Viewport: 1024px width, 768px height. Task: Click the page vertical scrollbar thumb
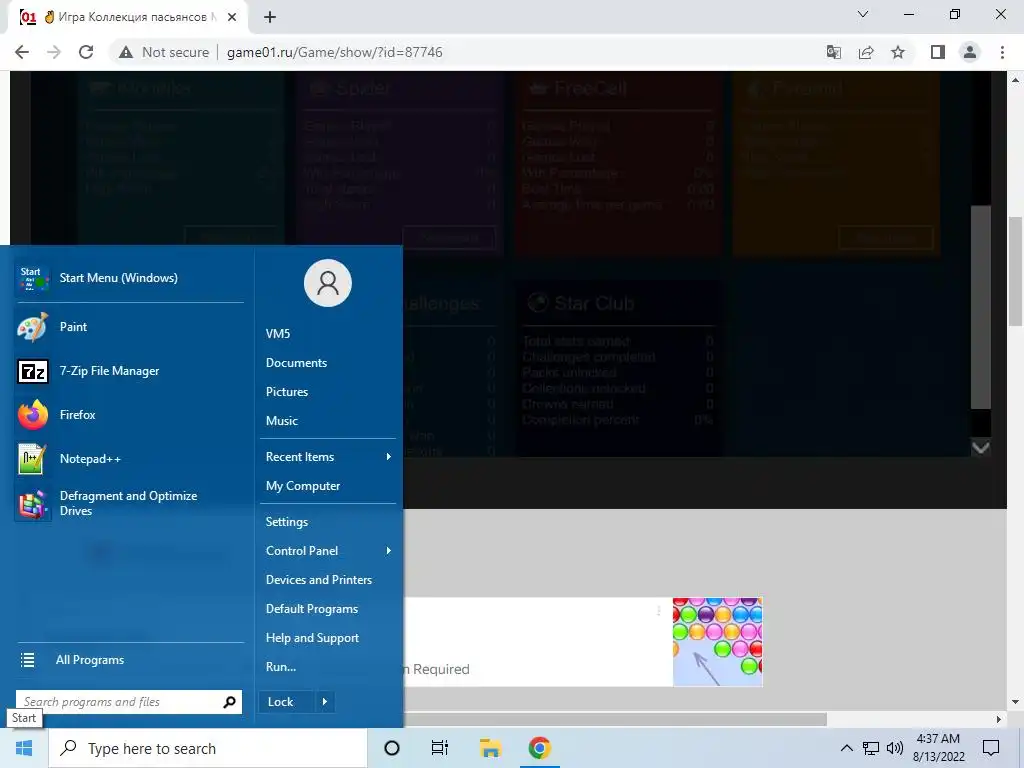1015,271
